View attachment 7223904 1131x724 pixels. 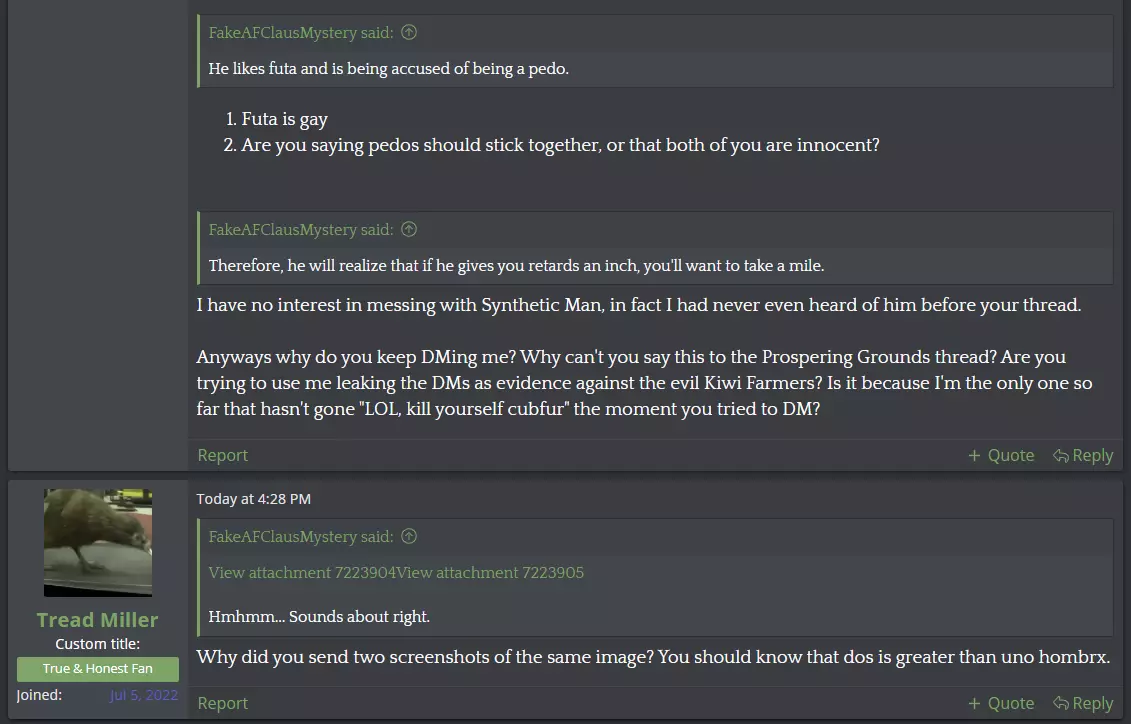(302, 573)
